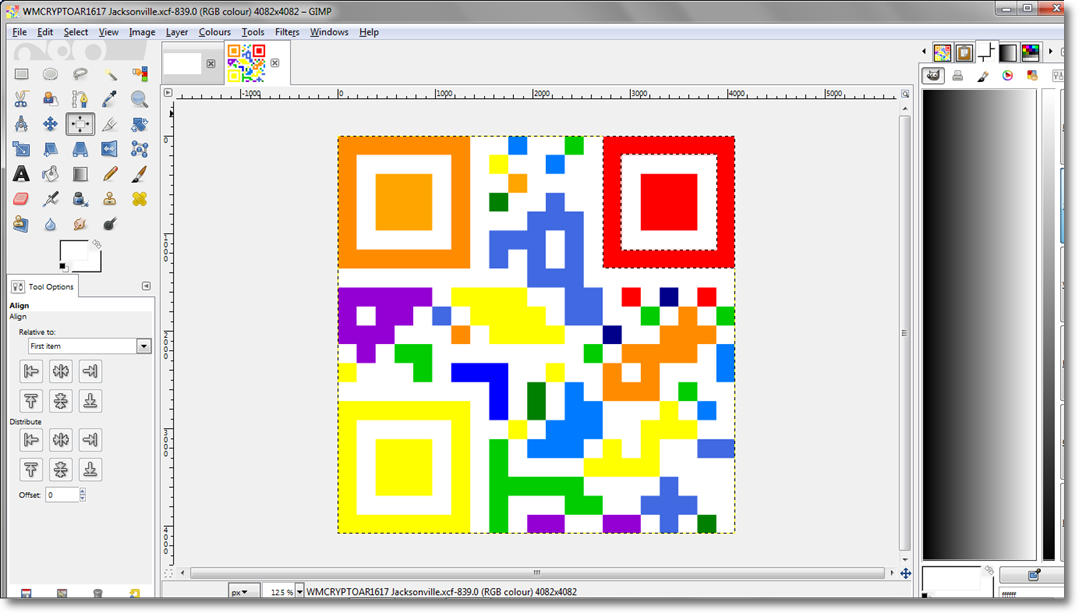Click the vertical canvas scrollbar
This screenshot has height=615, width=1080.
[x=905, y=333]
